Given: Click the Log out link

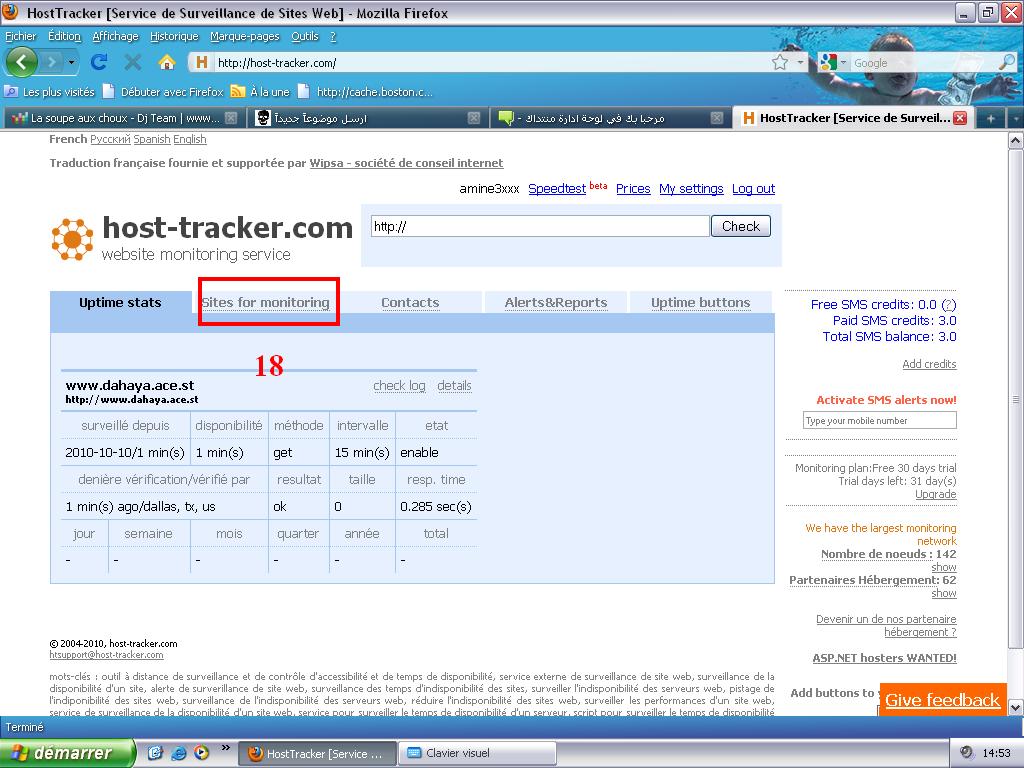Looking at the screenshot, I should pos(753,189).
